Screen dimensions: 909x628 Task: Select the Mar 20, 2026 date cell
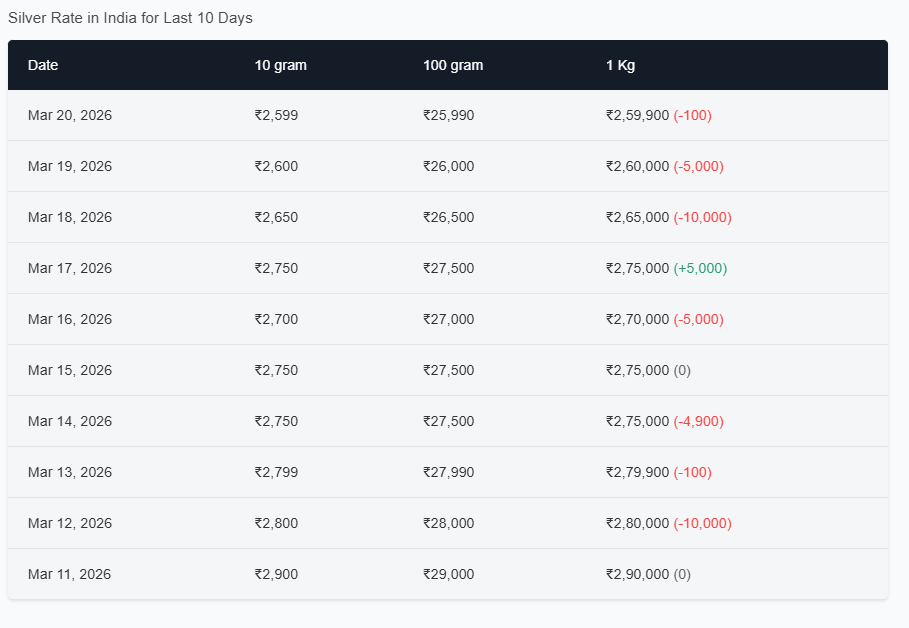click(x=70, y=115)
